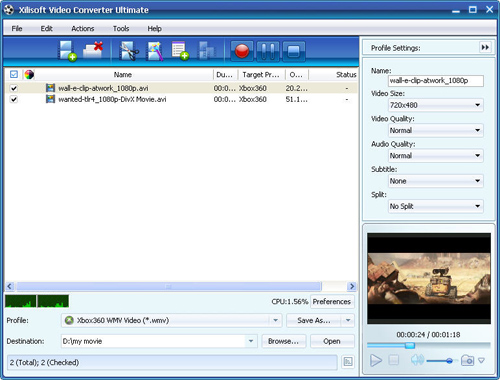The height and width of the screenshot is (380, 500).
Task: Click the horizontal scrollbar of the file list
Action: coord(169,286)
